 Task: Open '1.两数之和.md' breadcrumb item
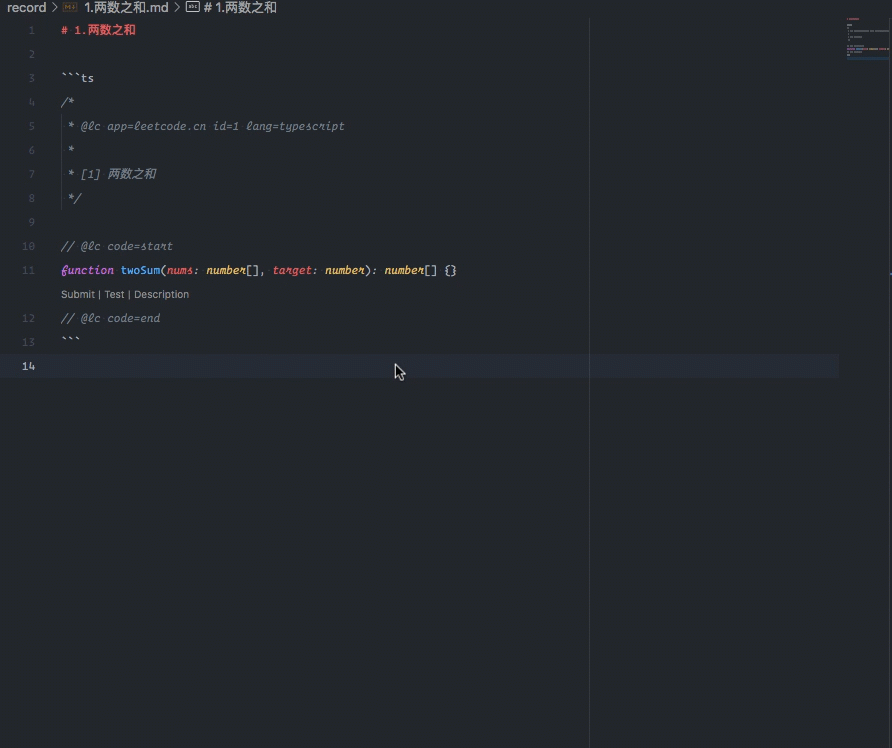(x=126, y=7)
